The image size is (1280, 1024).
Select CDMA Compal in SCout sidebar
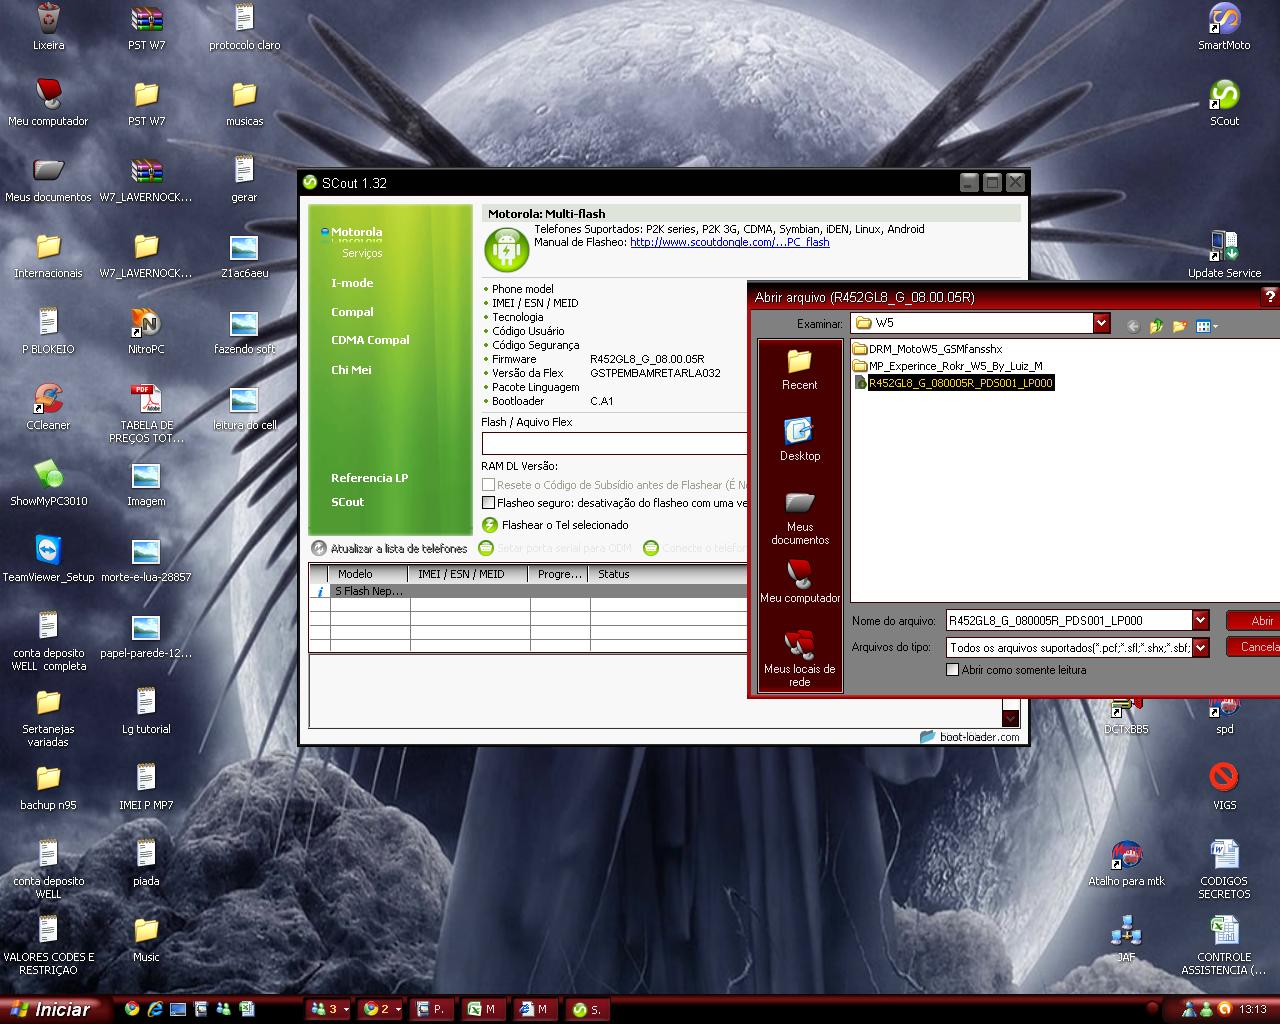(x=370, y=340)
